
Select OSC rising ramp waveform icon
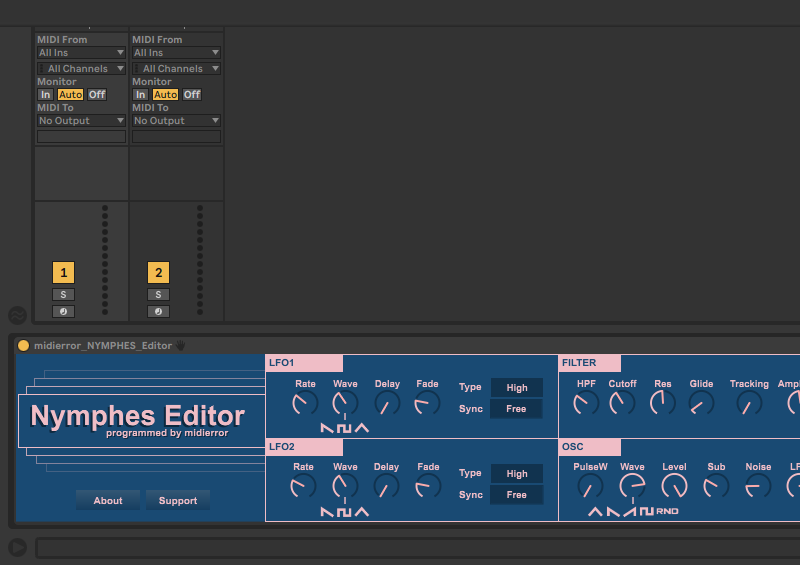[630, 511]
